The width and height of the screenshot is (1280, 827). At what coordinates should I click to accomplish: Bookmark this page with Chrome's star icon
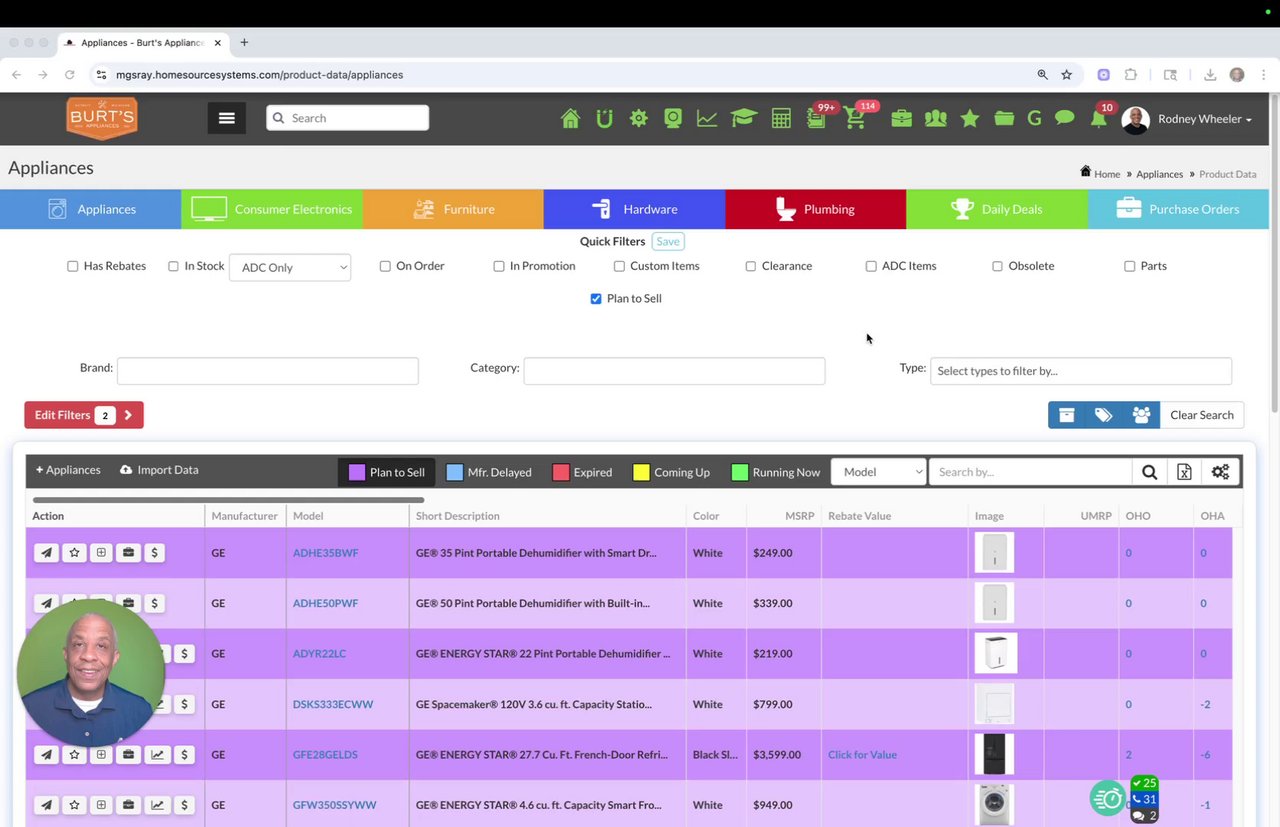[1067, 75]
